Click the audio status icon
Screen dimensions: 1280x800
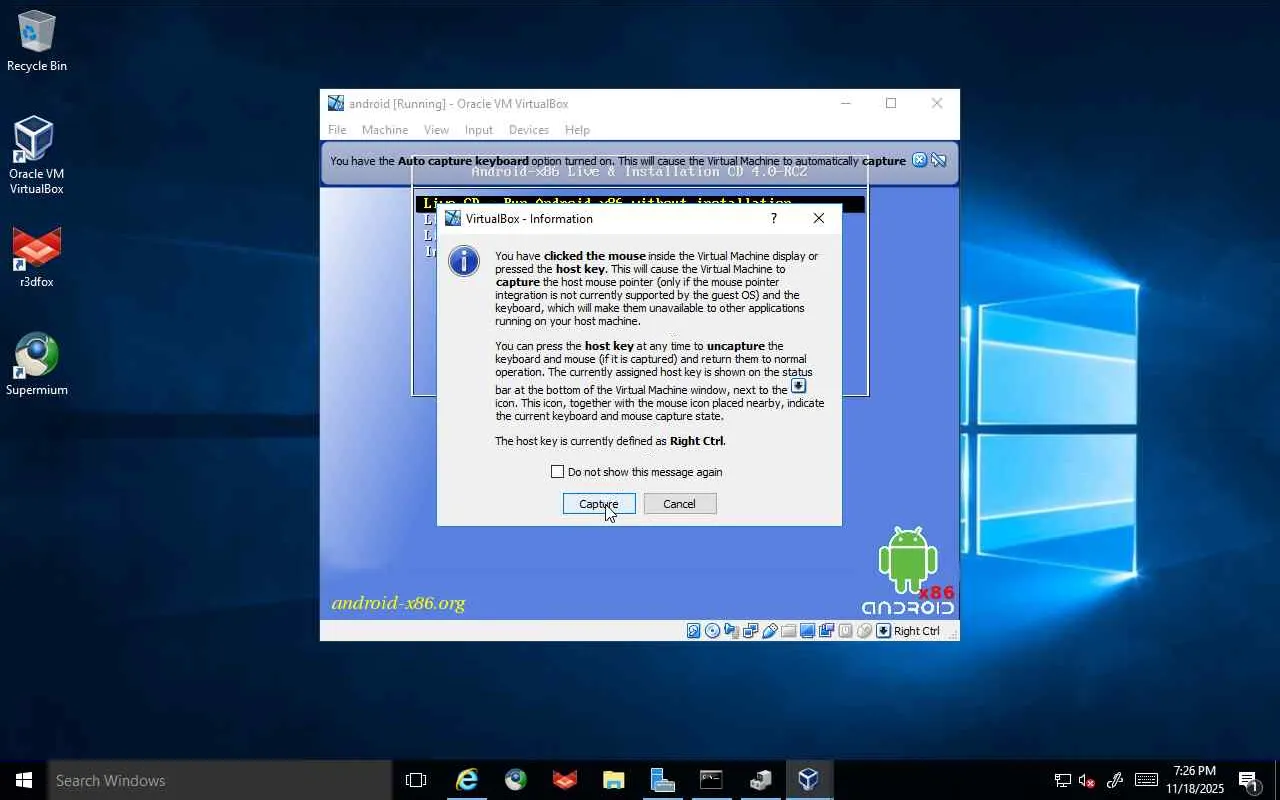tap(732, 631)
